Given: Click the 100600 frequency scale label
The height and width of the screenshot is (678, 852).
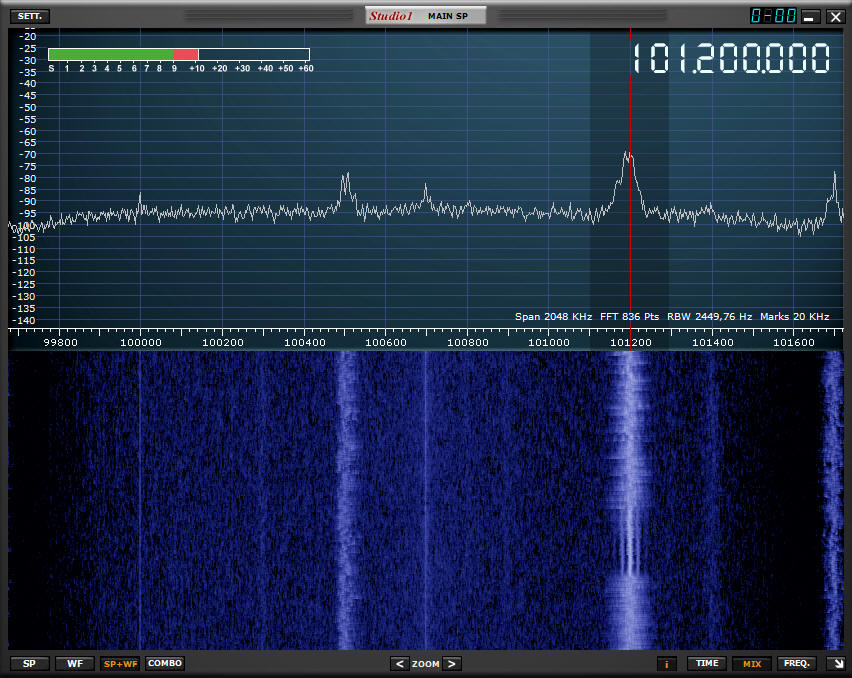Looking at the screenshot, I should (386, 343).
